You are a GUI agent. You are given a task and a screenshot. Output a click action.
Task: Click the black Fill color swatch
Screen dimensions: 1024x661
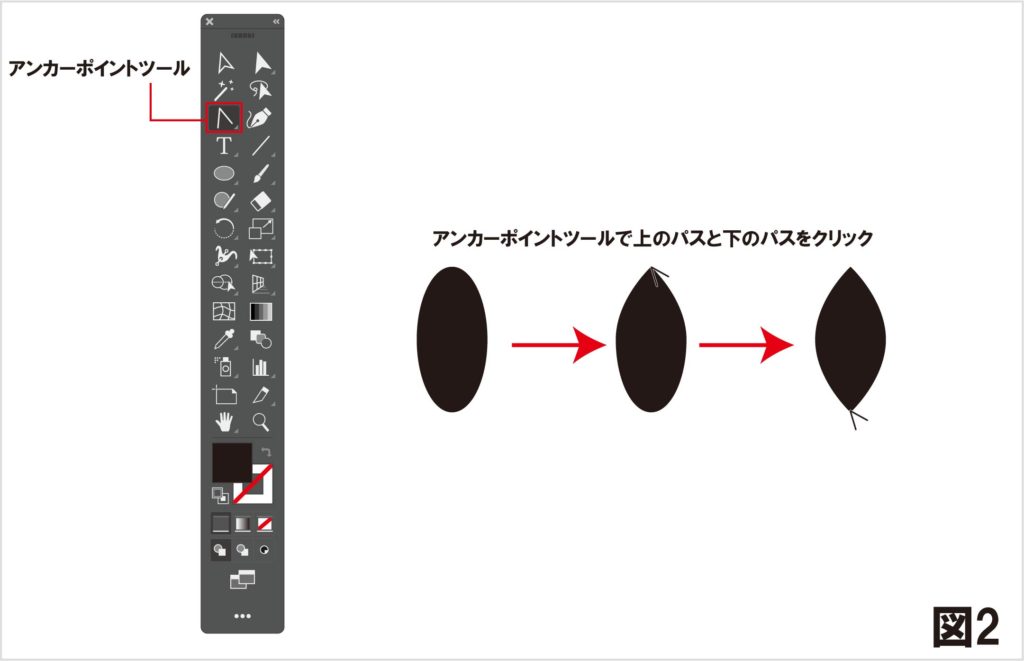point(230,463)
